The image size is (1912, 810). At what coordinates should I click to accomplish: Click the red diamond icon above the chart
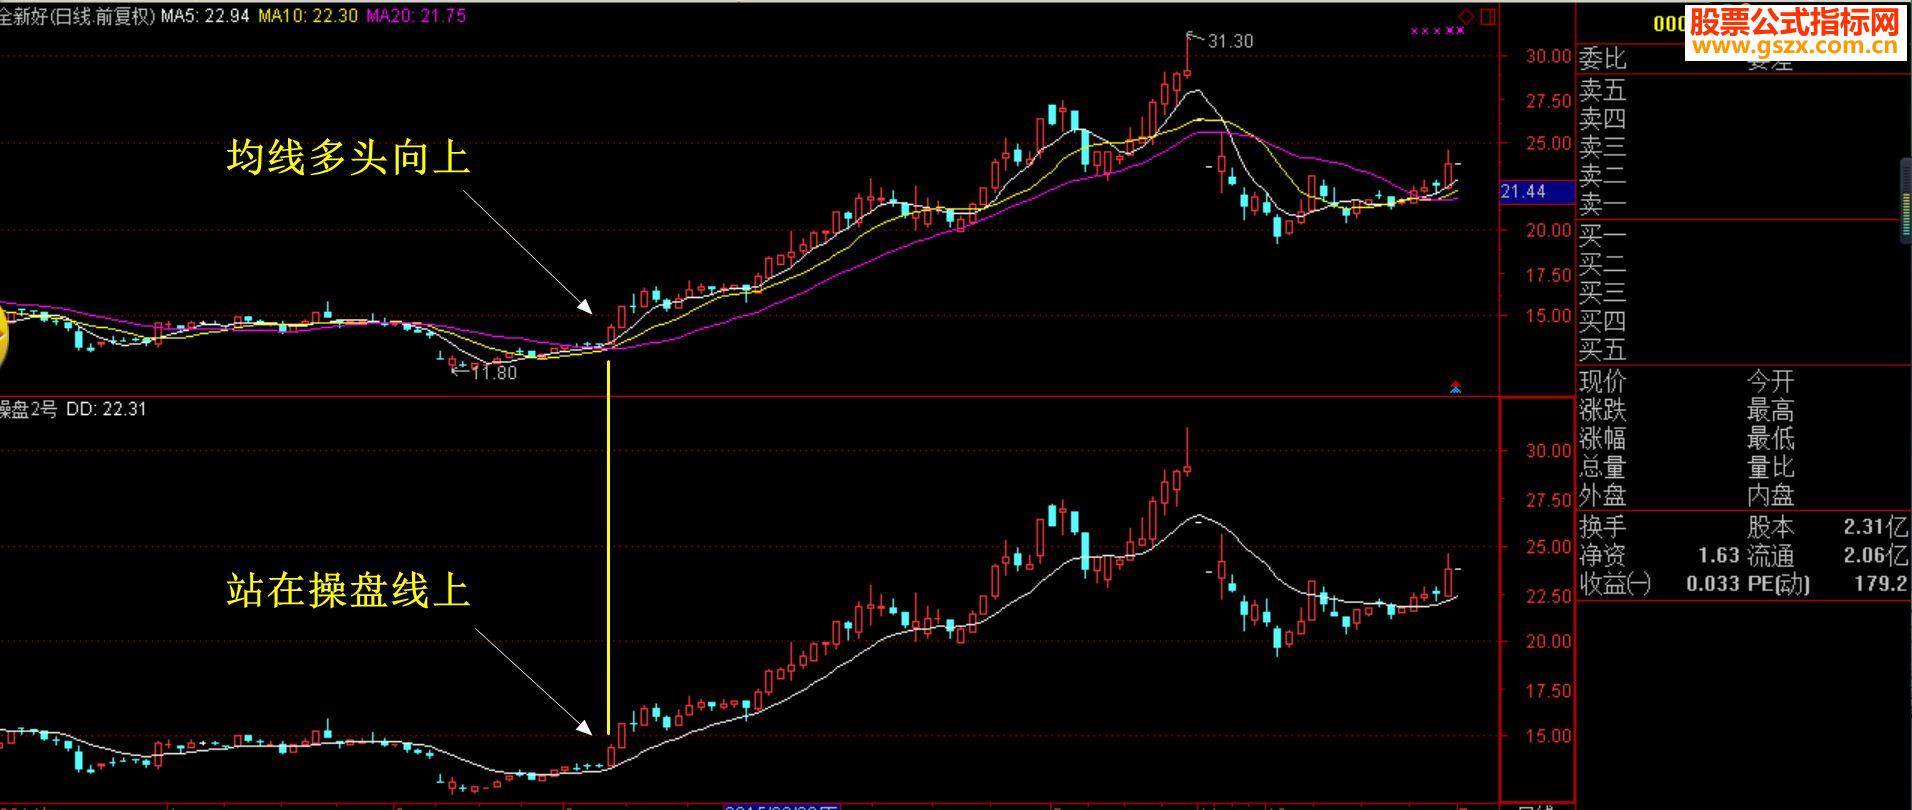(1466, 16)
